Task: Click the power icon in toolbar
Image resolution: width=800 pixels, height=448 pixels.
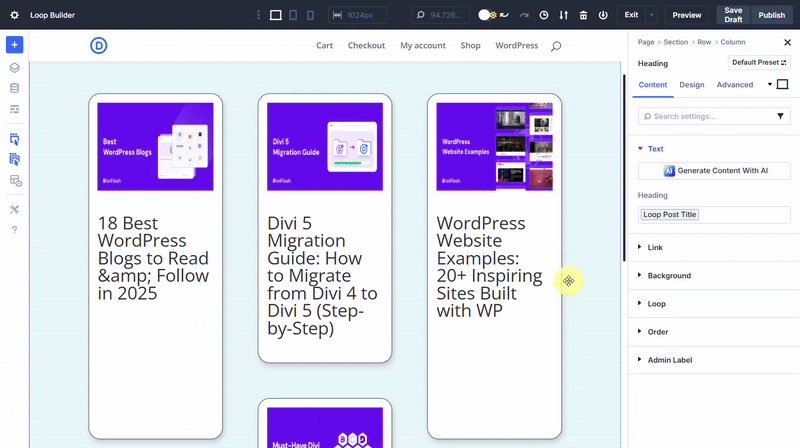Action: tap(603, 15)
